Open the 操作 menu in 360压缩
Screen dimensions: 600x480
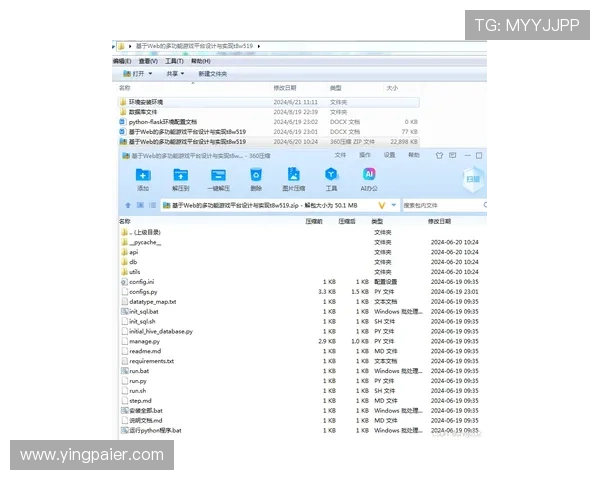point(365,155)
